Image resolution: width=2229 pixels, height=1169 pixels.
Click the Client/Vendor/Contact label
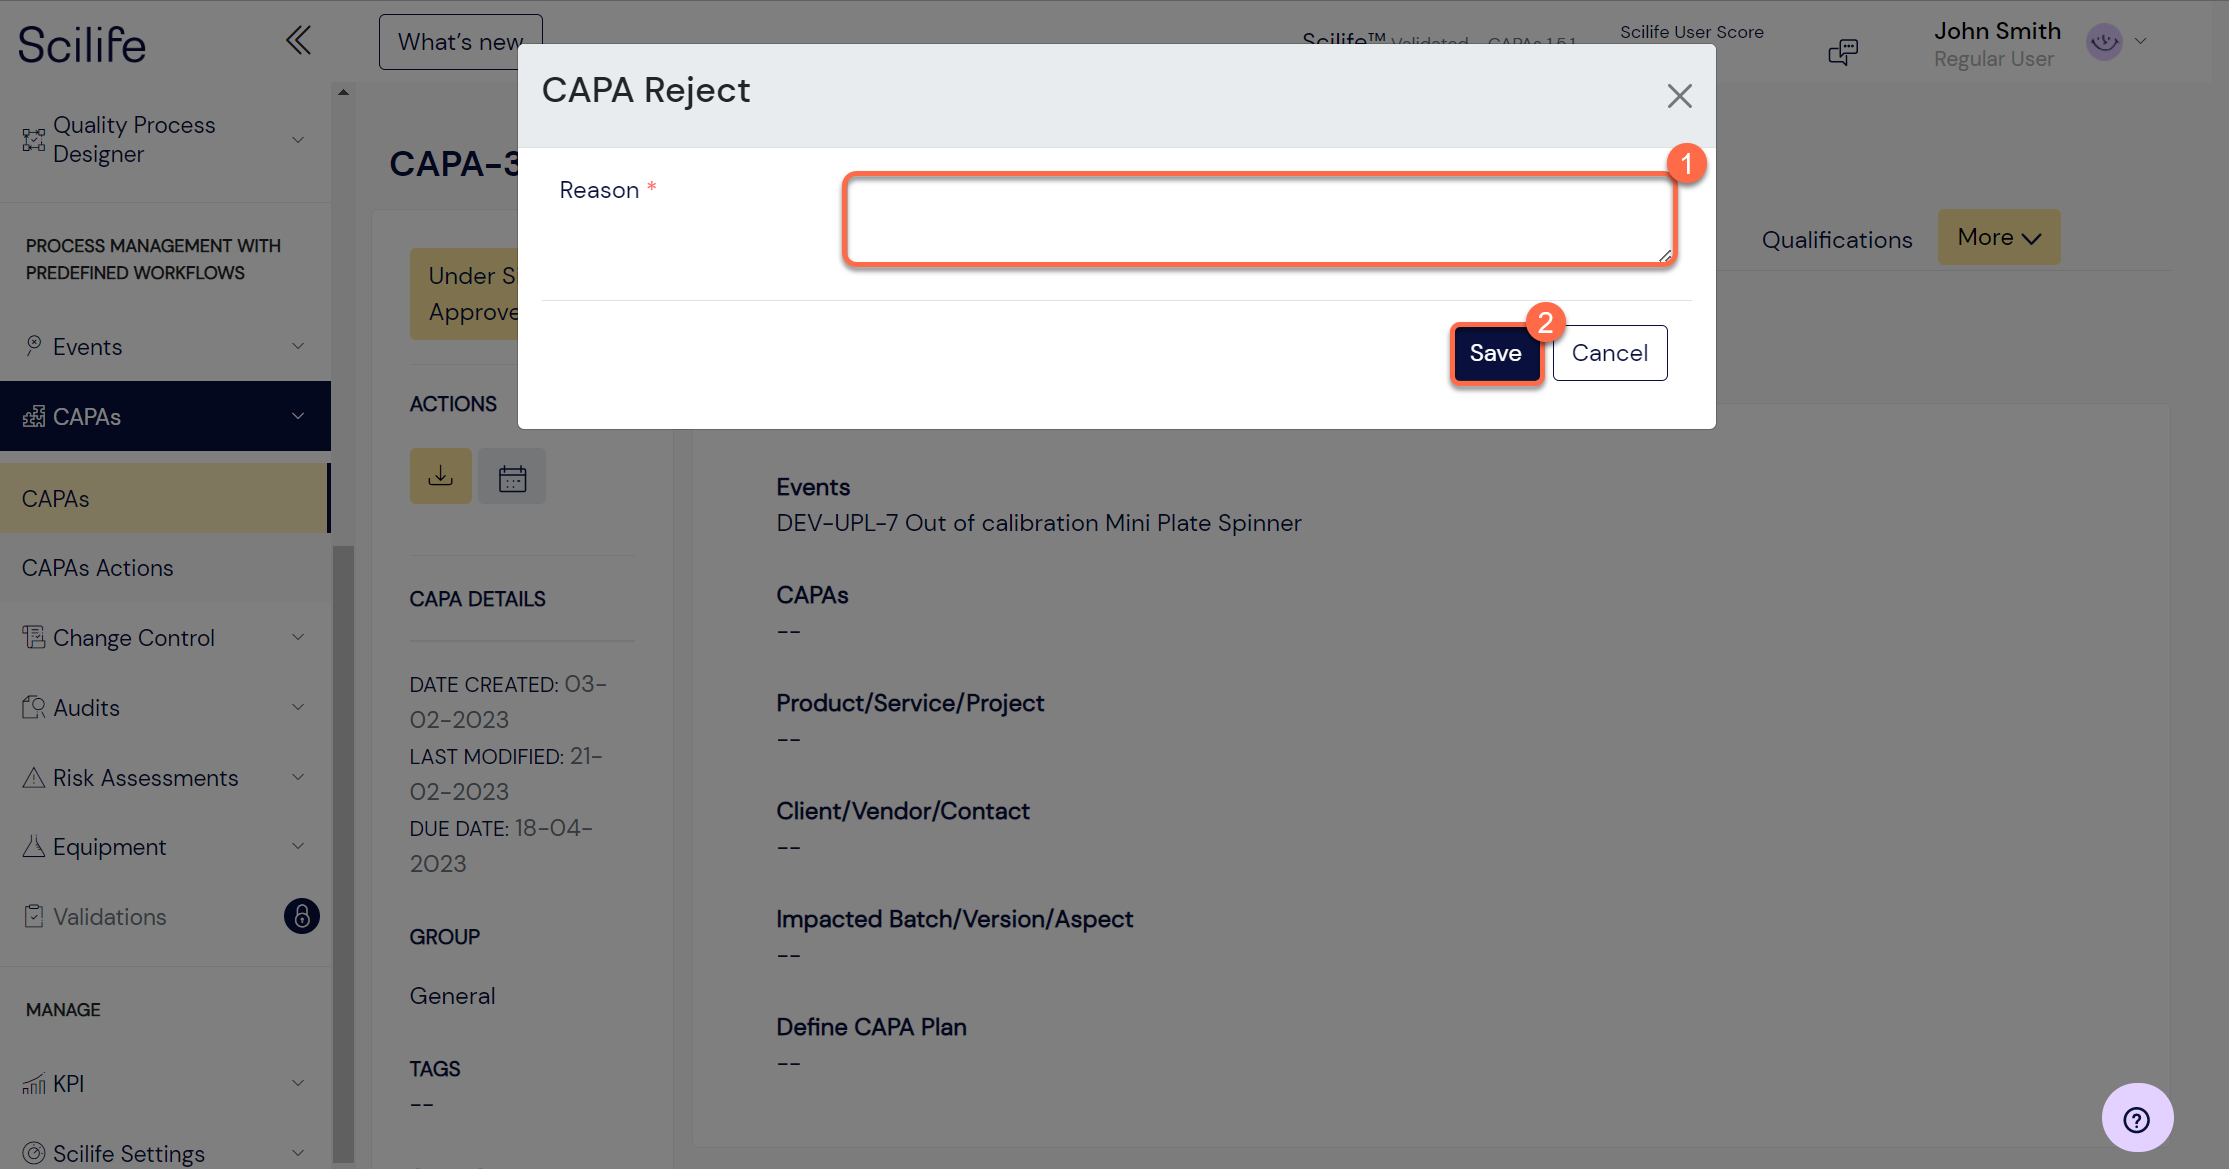pos(903,811)
